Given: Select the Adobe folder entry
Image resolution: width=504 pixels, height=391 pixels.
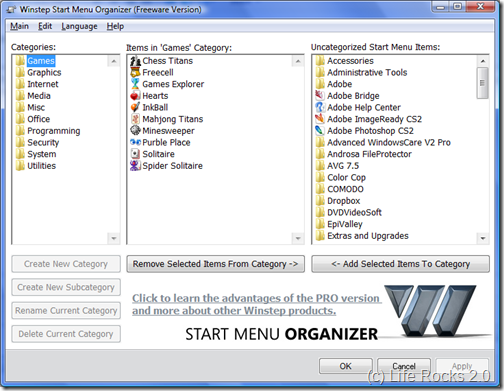Looking at the screenshot, I should pos(340,84).
